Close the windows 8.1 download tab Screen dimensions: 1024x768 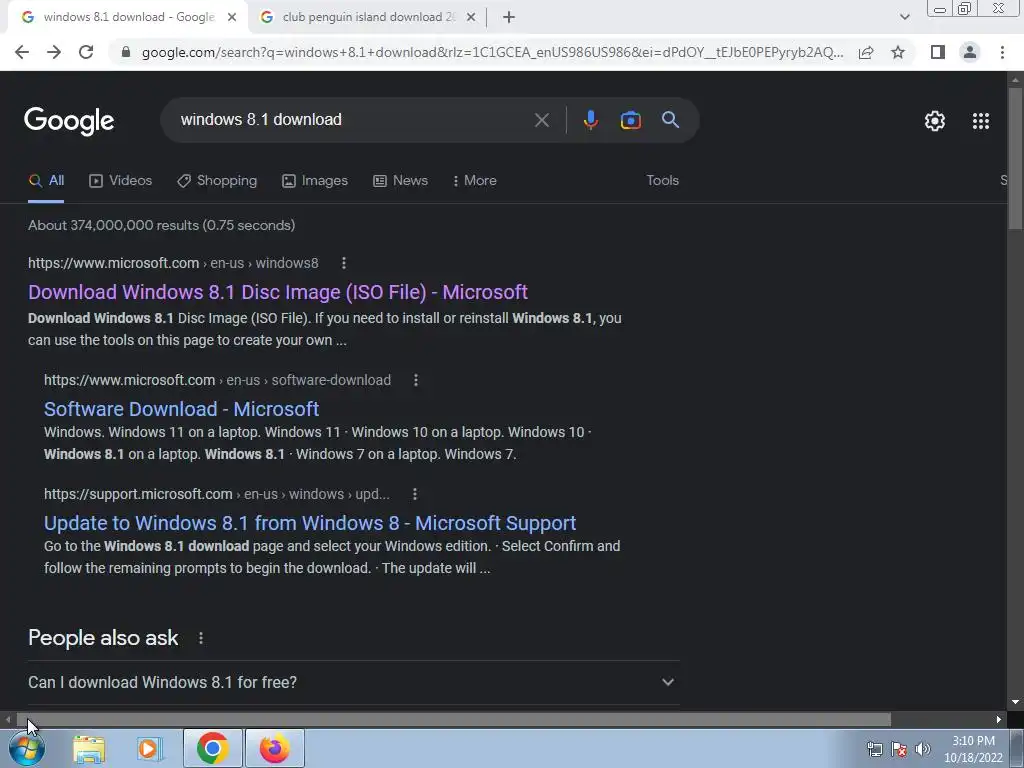232,18
